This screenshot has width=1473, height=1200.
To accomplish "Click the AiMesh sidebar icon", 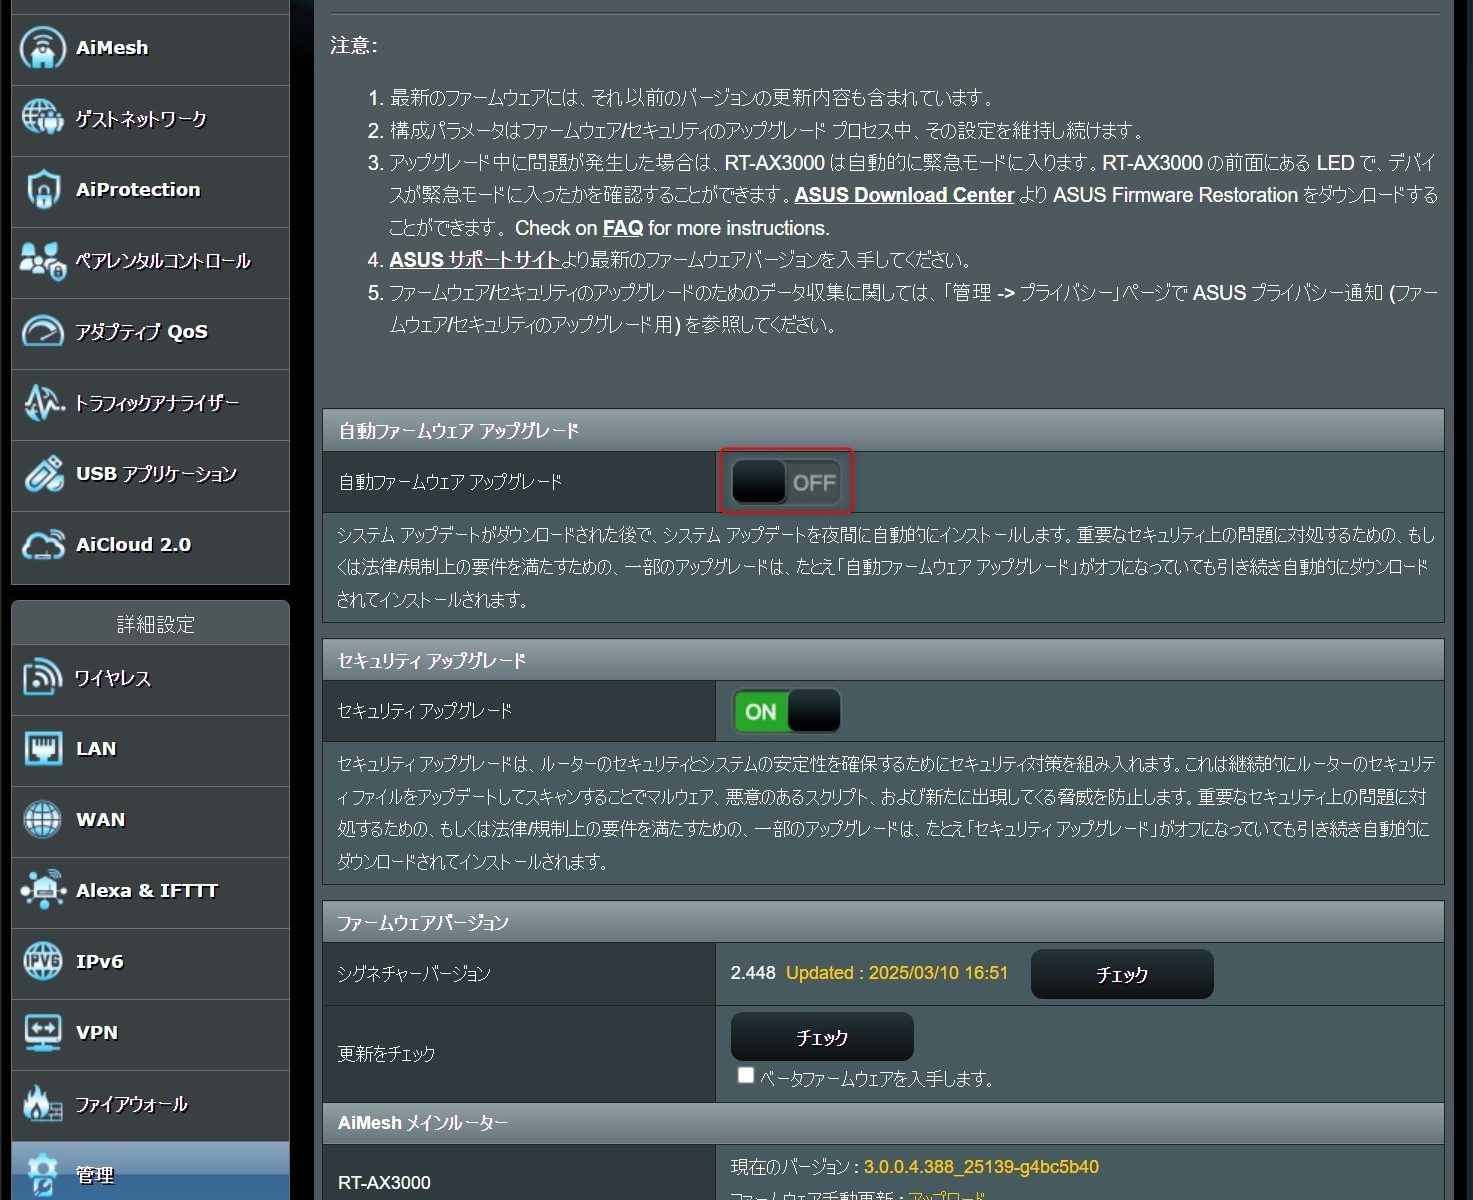I will pyautogui.click(x=43, y=48).
